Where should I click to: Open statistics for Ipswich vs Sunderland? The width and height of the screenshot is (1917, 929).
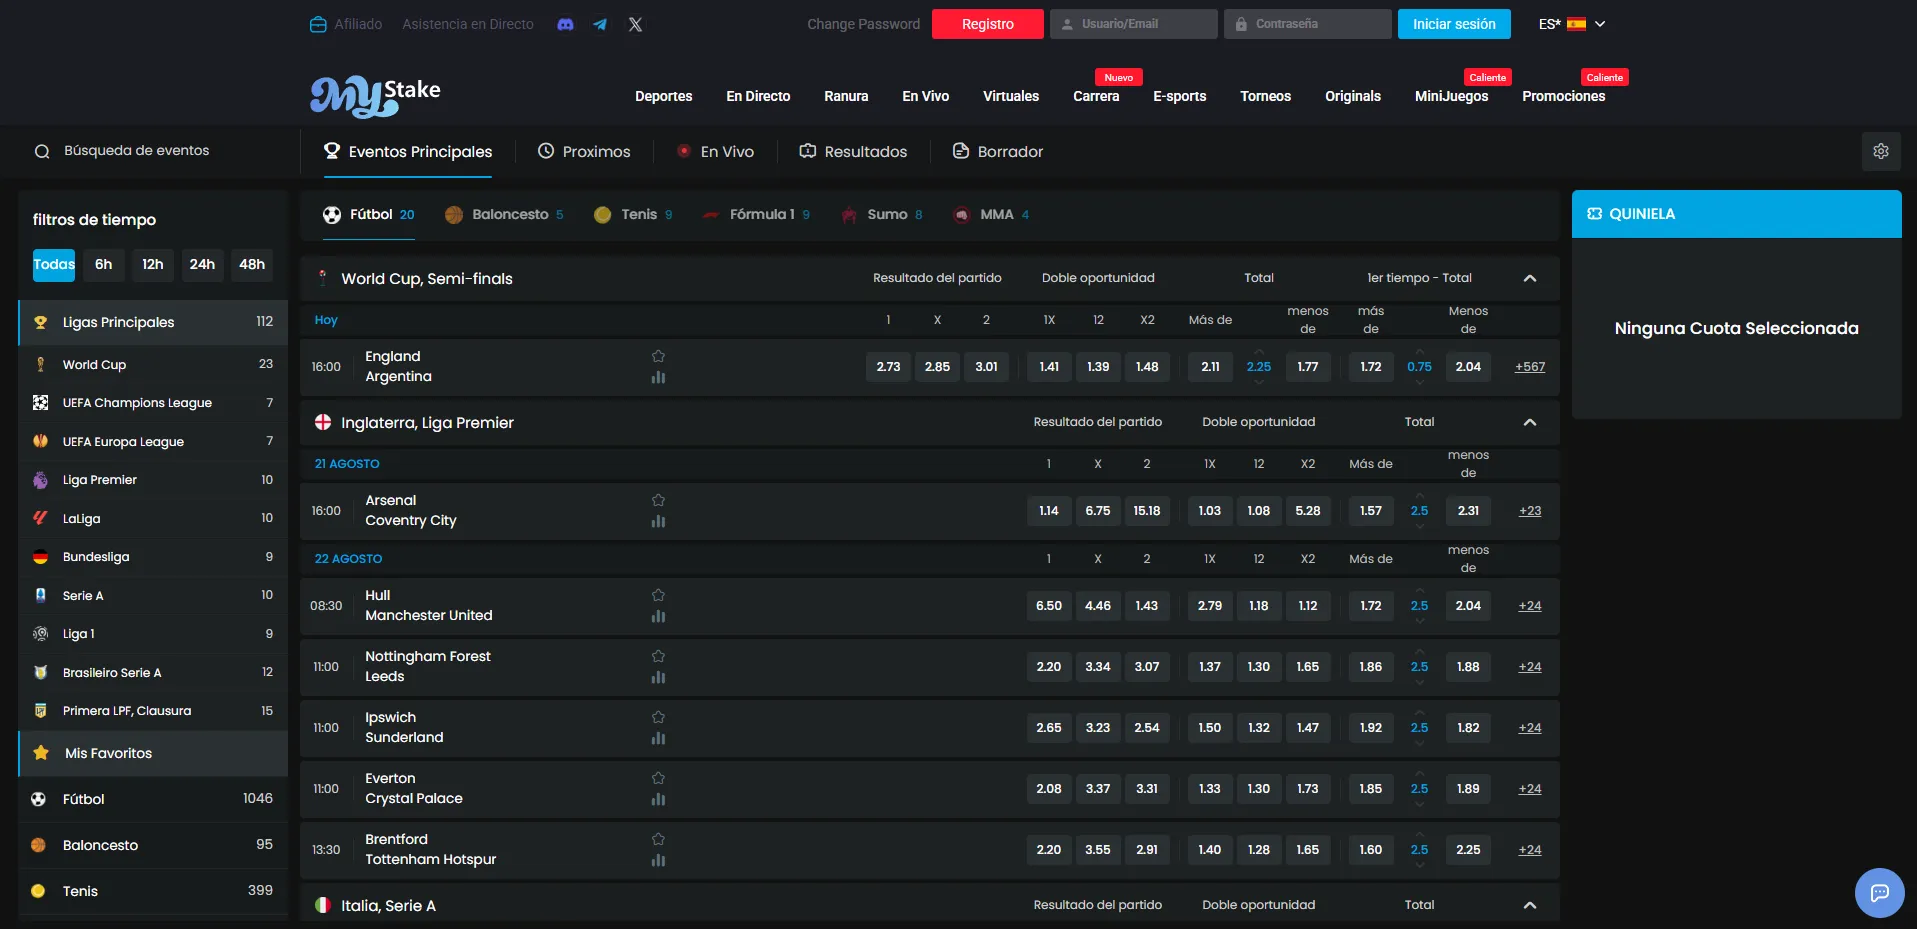pyautogui.click(x=658, y=738)
